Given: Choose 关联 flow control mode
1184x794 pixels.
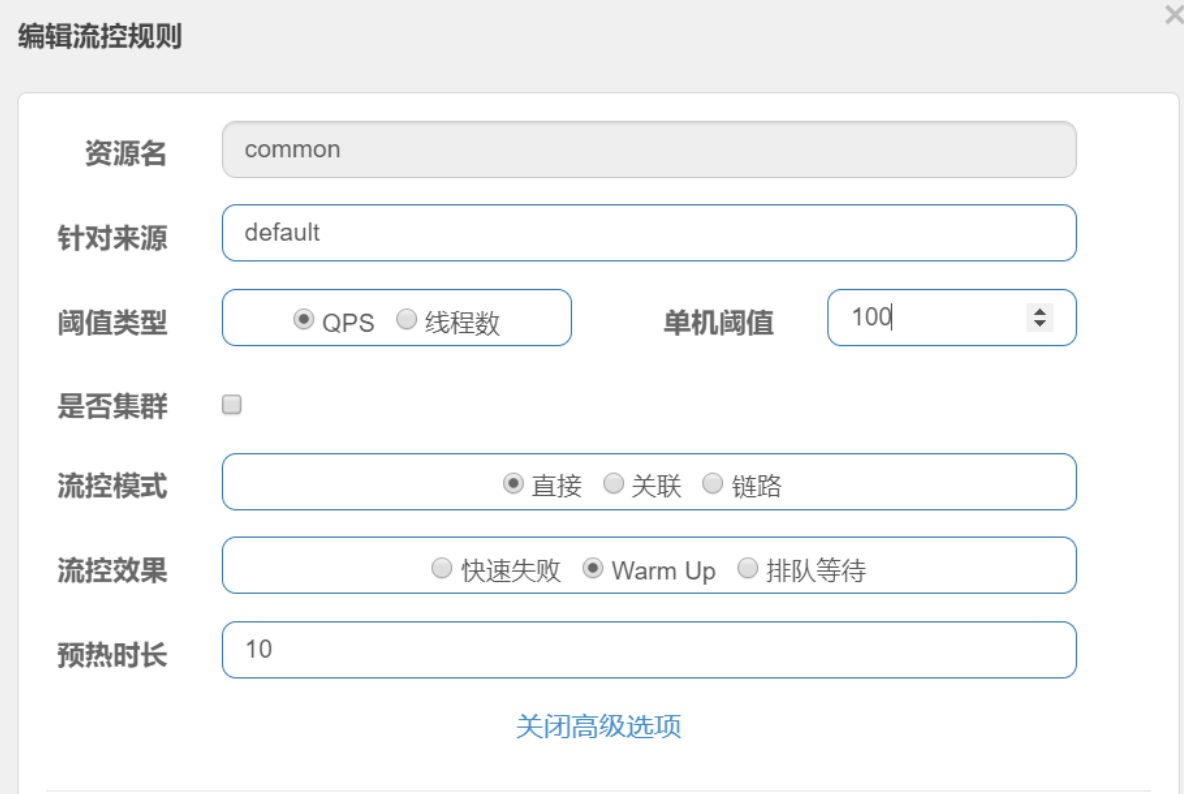Looking at the screenshot, I should (614, 484).
